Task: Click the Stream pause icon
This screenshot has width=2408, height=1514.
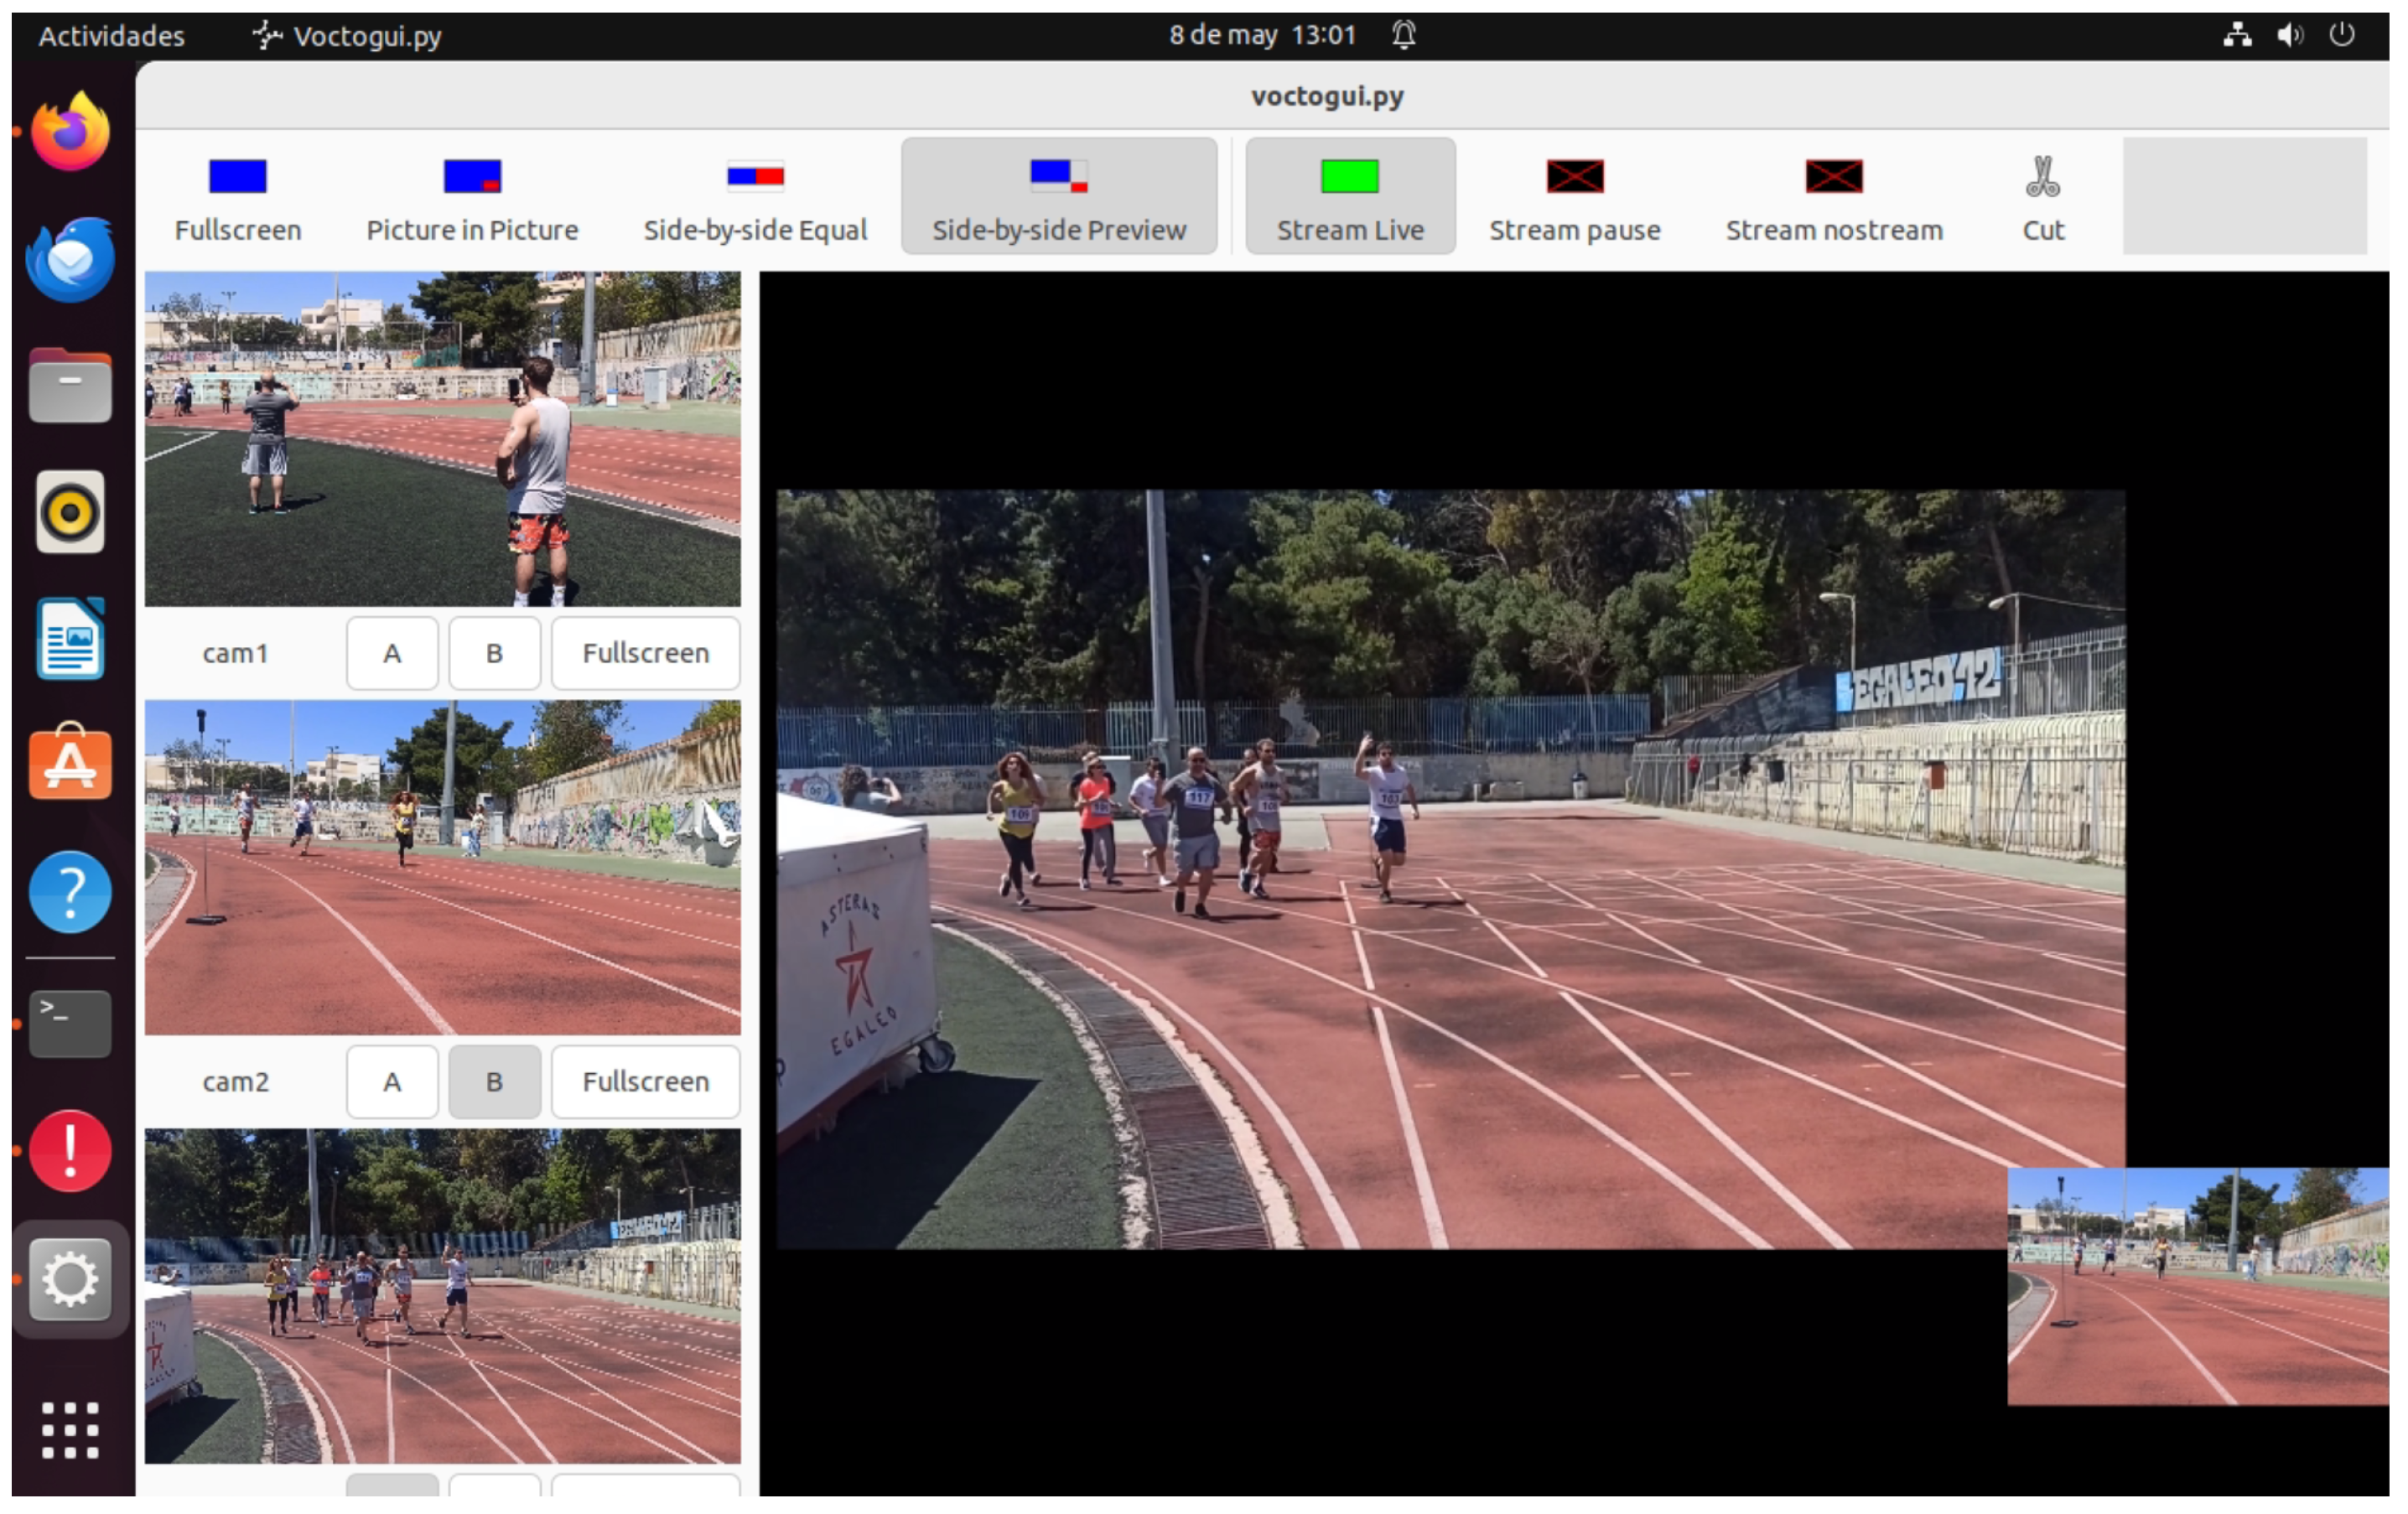Action: click(x=1574, y=177)
